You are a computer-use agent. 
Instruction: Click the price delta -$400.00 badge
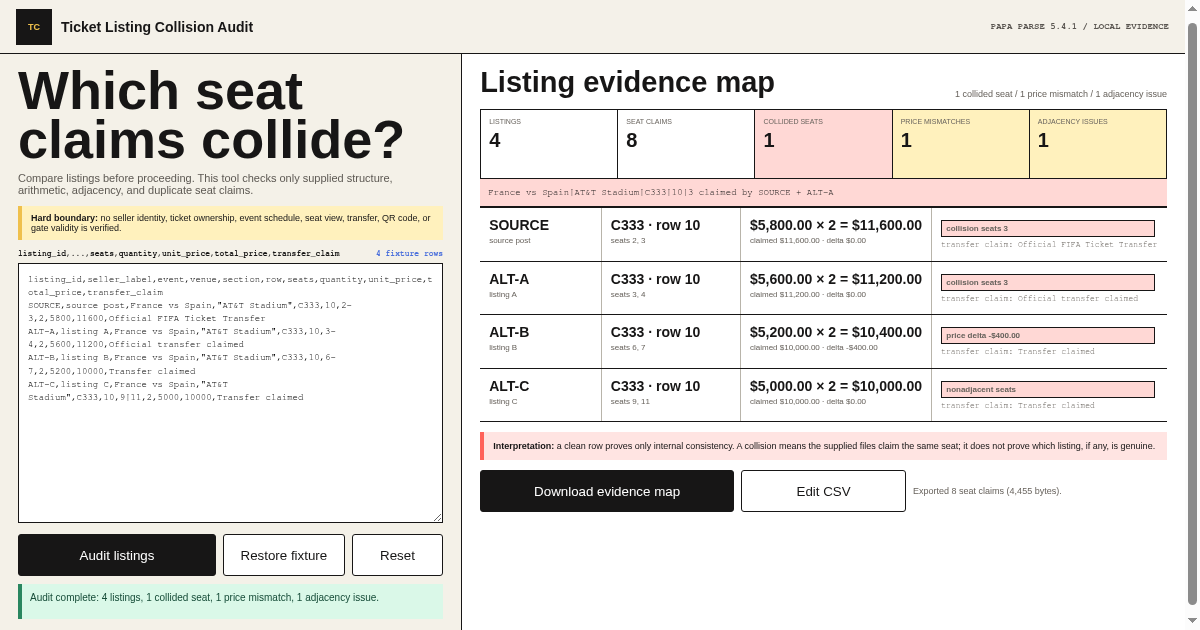1047,335
